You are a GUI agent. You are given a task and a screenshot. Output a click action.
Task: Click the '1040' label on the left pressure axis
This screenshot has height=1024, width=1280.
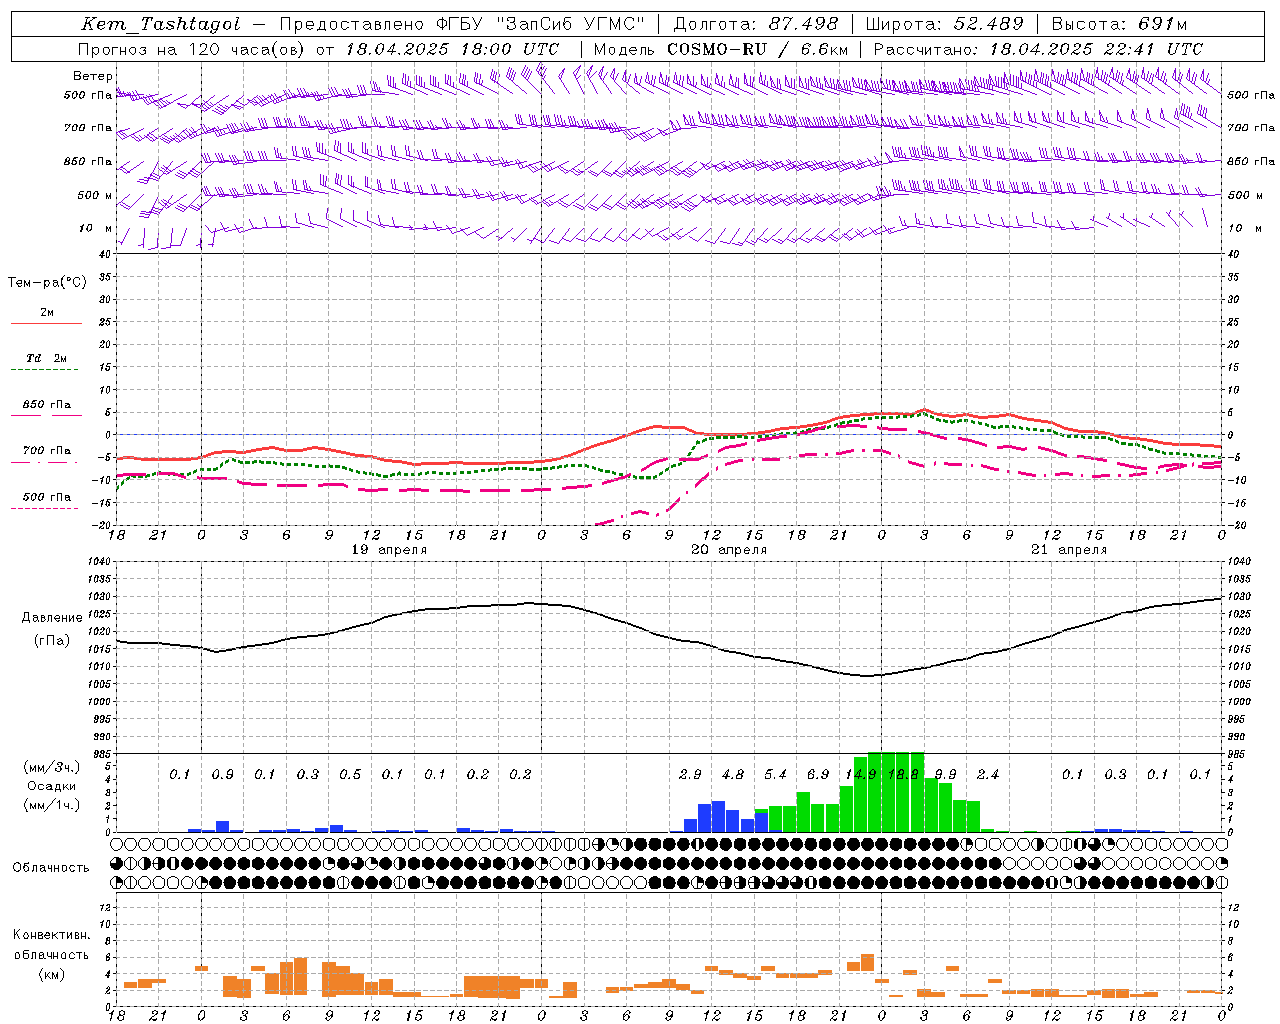(98, 562)
